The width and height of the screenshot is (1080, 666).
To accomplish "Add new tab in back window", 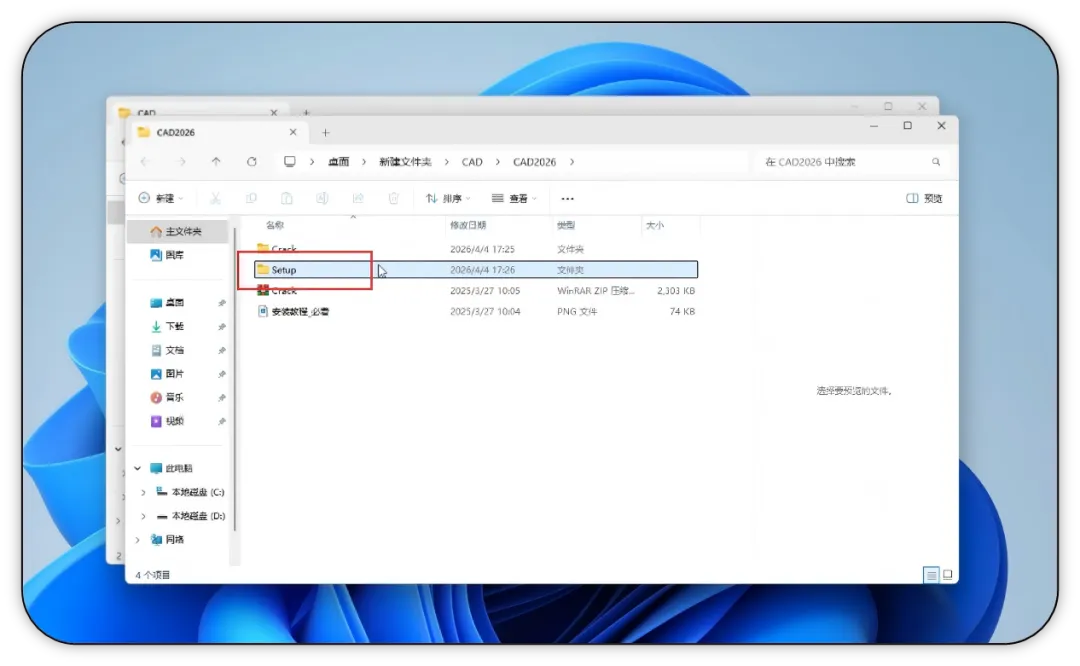I will 307,112.
